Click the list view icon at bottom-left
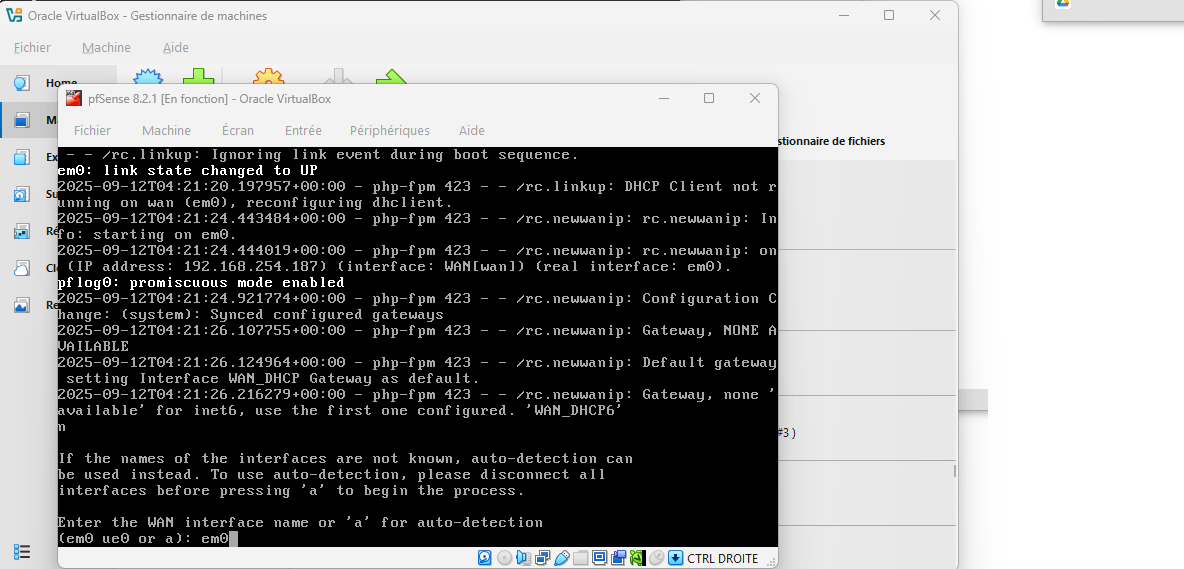This screenshot has width=1184, height=569. (x=21, y=551)
